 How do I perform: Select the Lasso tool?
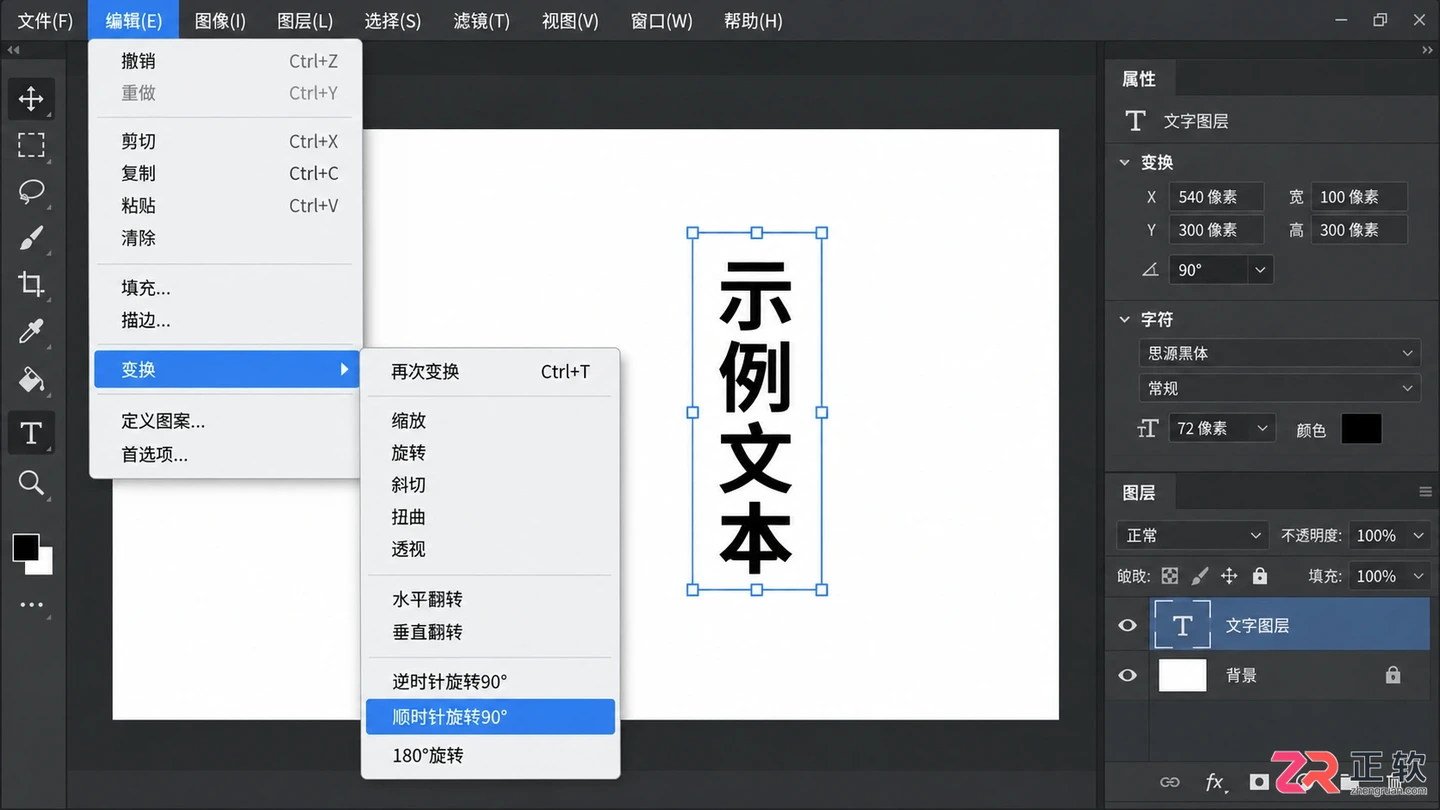coord(31,192)
